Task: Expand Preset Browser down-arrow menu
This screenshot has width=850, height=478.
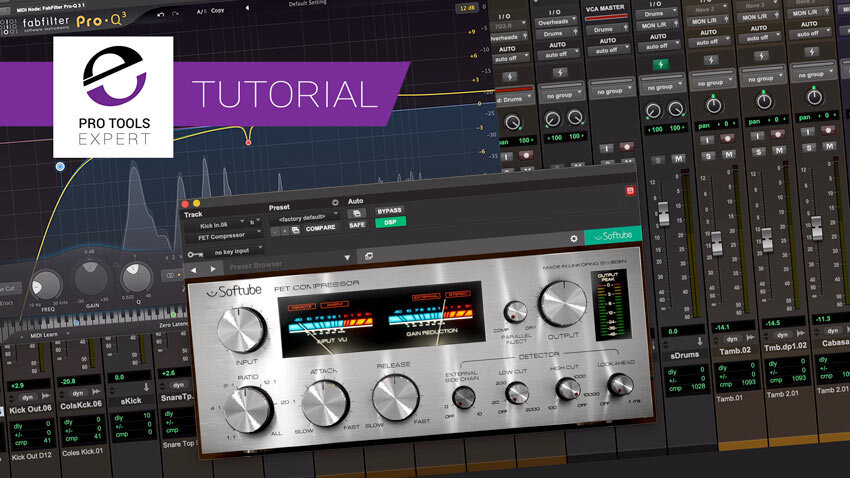Action: coord(347,257)
